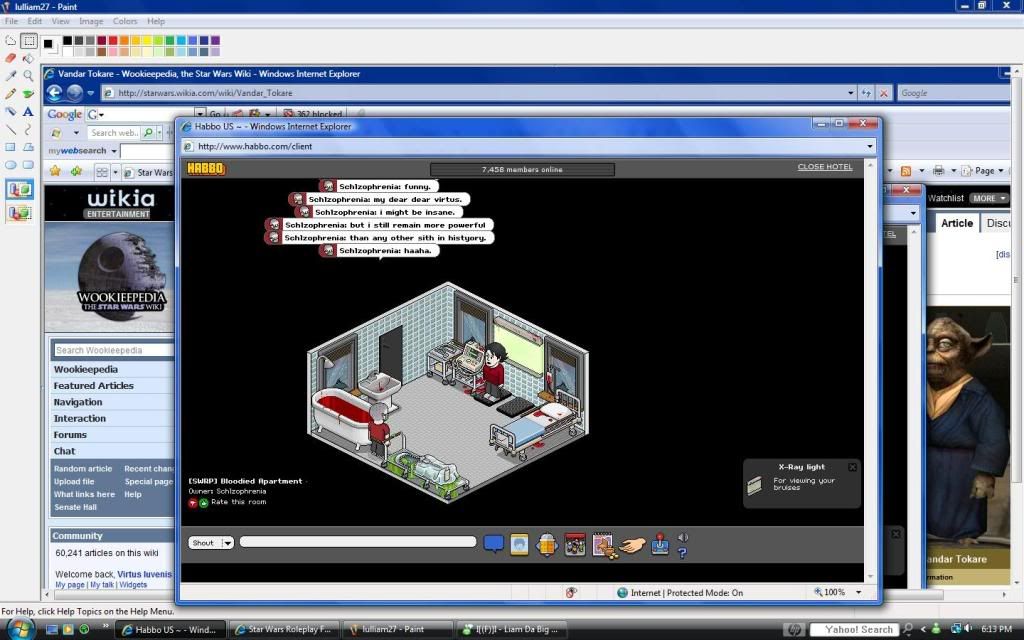The image size is (1024, 640).
Task: Click the CLOSE HOTEL link
Action: [x=825, y=167]
